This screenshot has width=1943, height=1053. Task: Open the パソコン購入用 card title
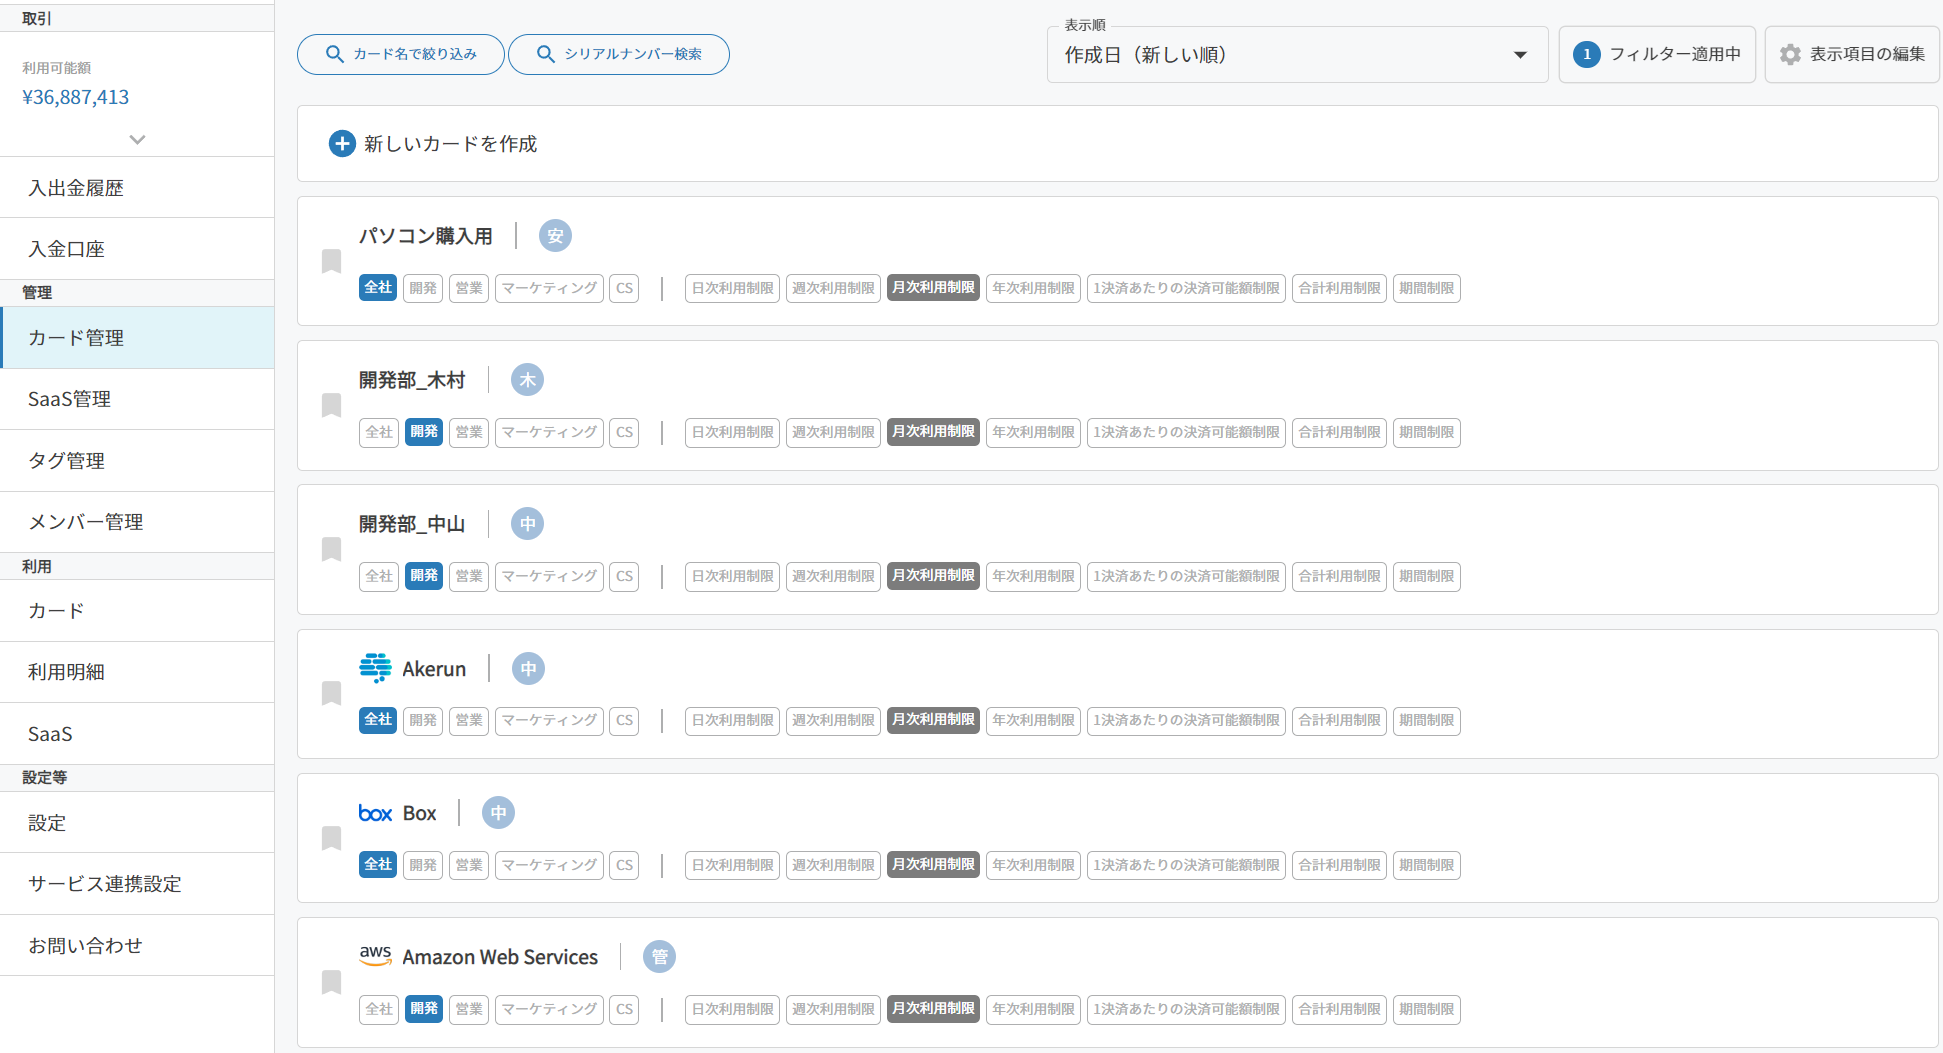pos(426,236)
